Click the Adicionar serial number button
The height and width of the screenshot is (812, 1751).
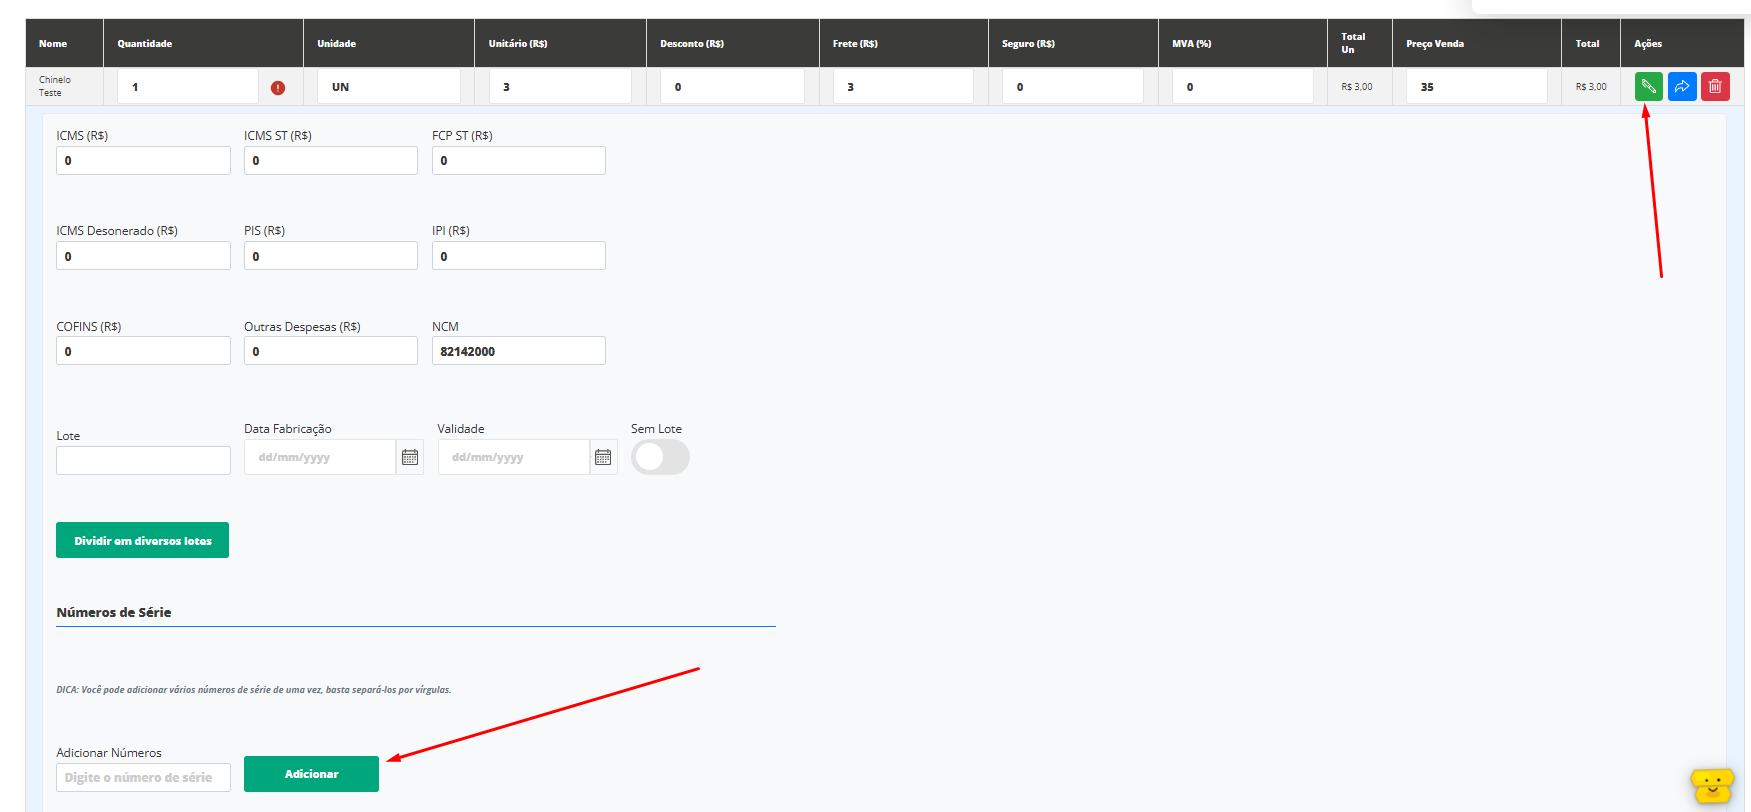pyautogui.click(x=311, y=774)
